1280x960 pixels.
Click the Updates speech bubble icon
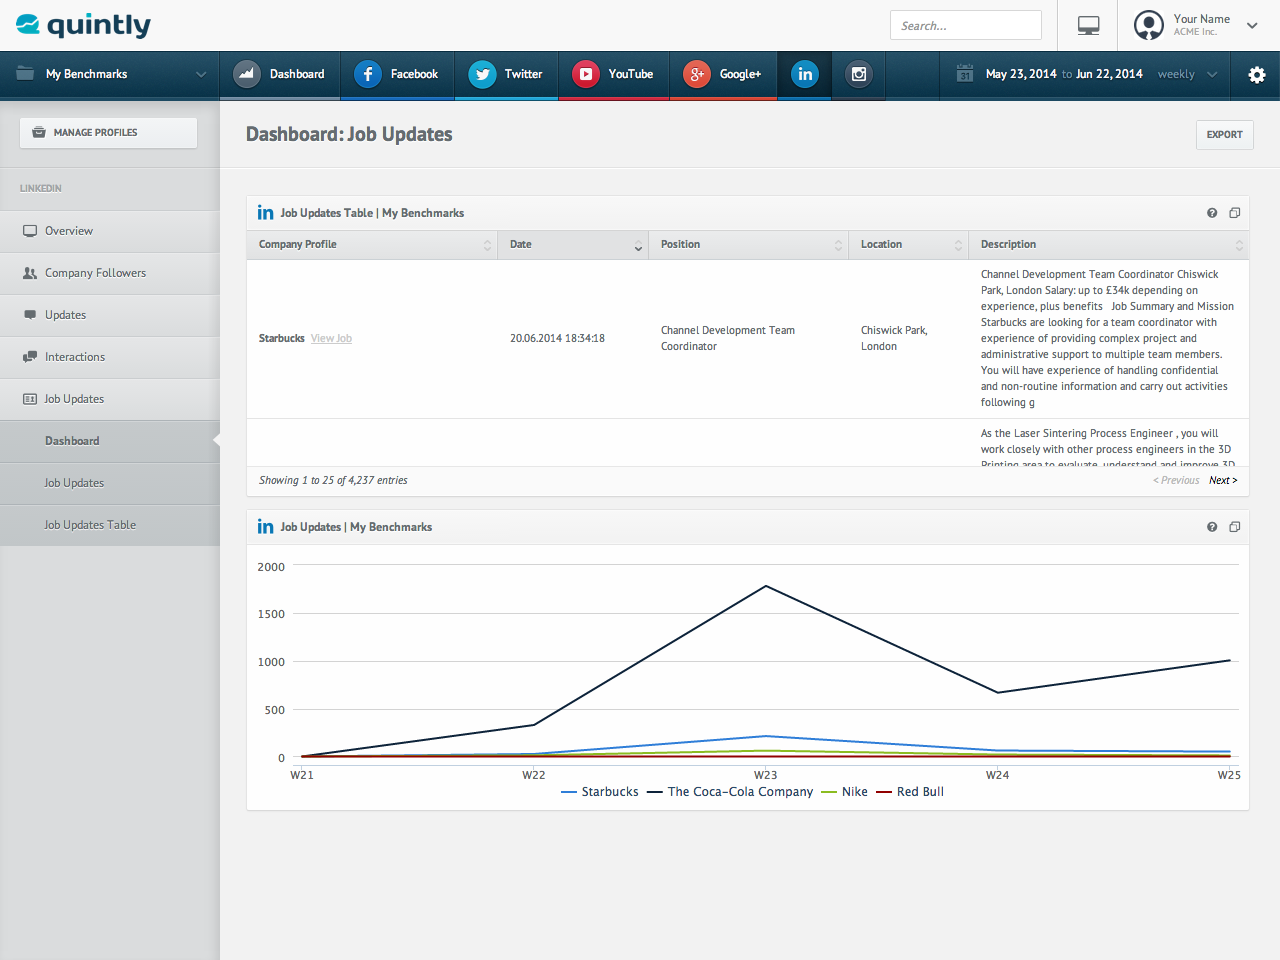tap(30, 315)
